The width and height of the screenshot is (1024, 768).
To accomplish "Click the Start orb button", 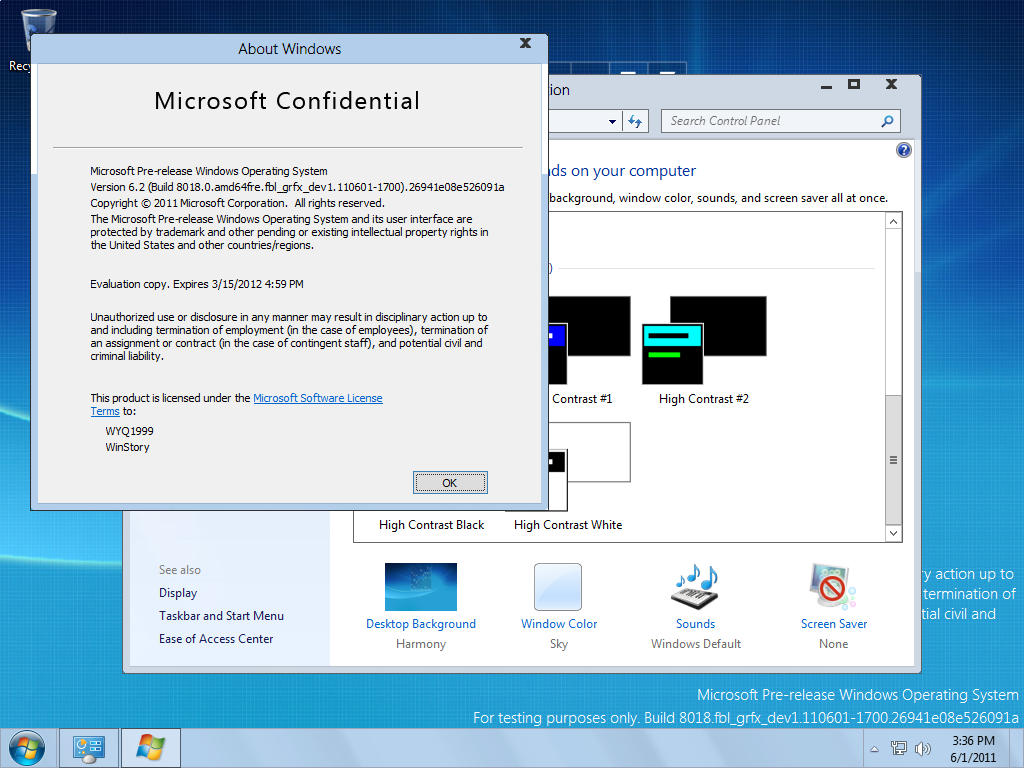I will point(26,748).
